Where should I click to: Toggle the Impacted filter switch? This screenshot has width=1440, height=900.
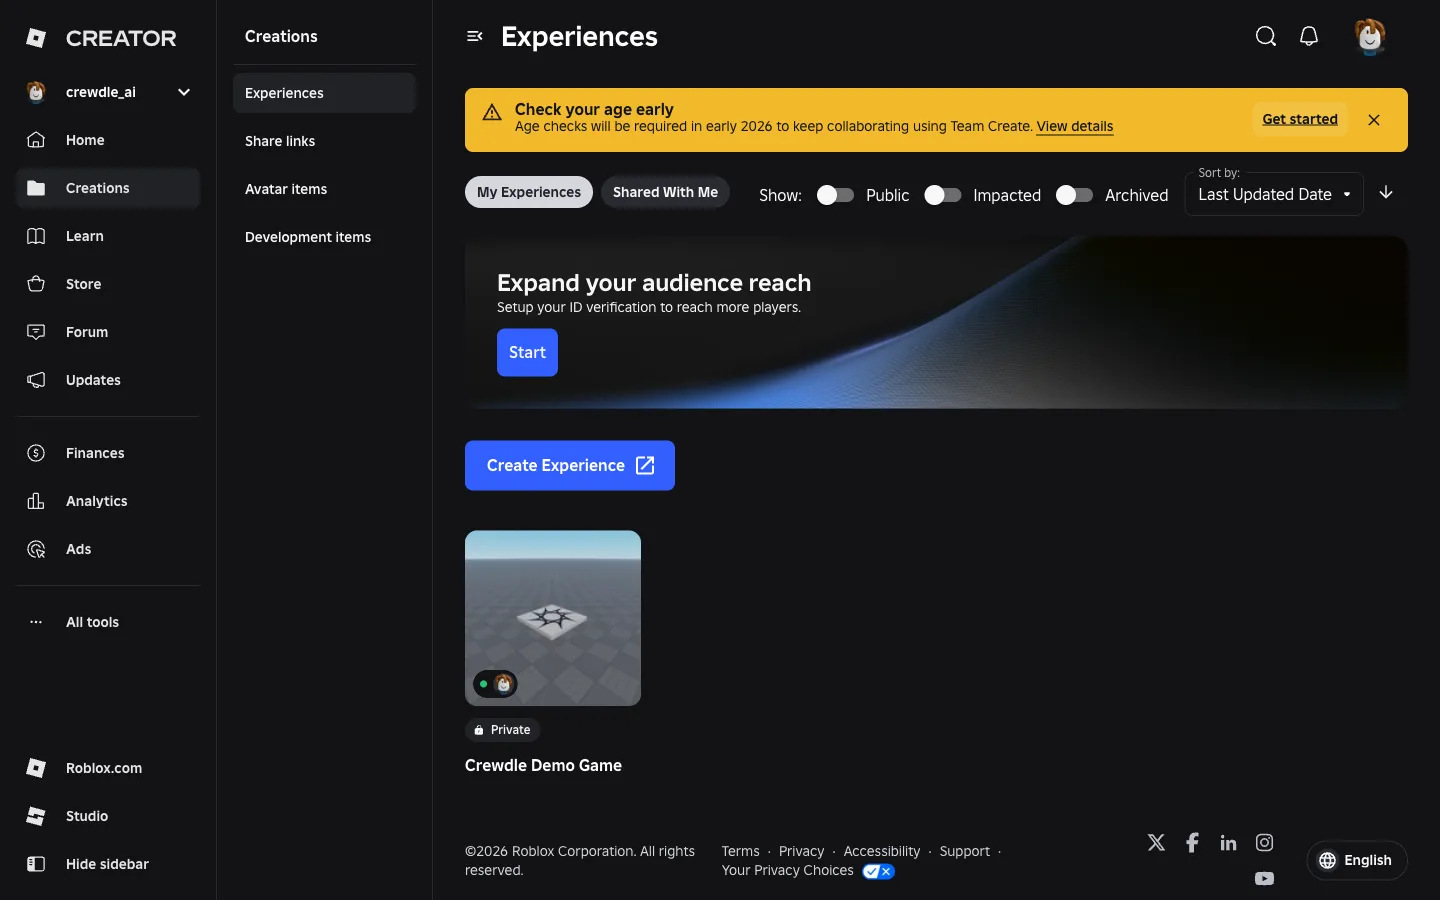[x=942, y=195]
